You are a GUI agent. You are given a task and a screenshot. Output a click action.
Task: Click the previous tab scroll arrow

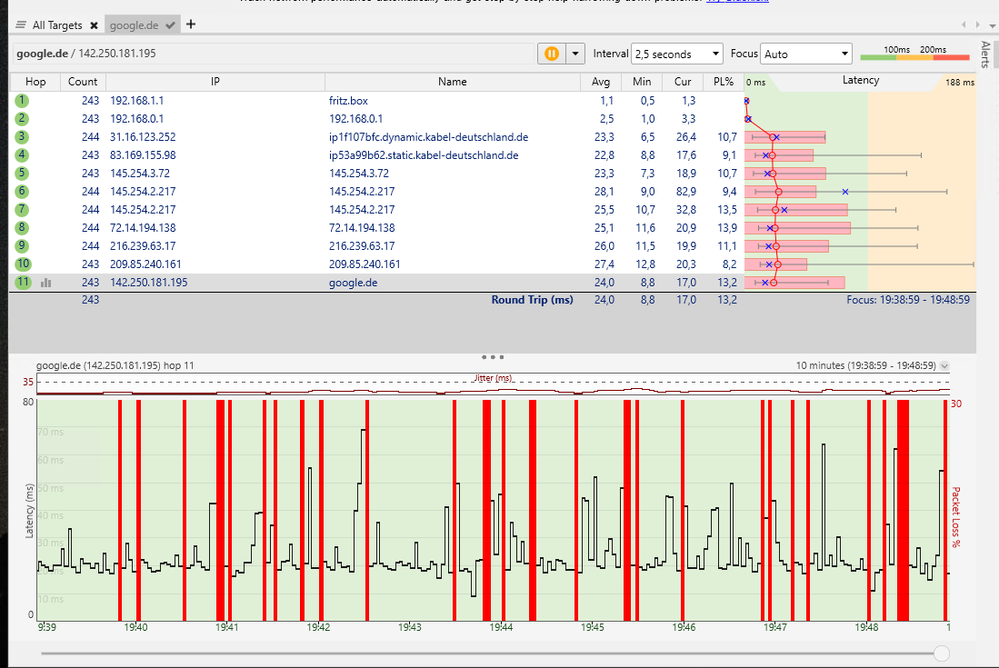coord(964,25)
